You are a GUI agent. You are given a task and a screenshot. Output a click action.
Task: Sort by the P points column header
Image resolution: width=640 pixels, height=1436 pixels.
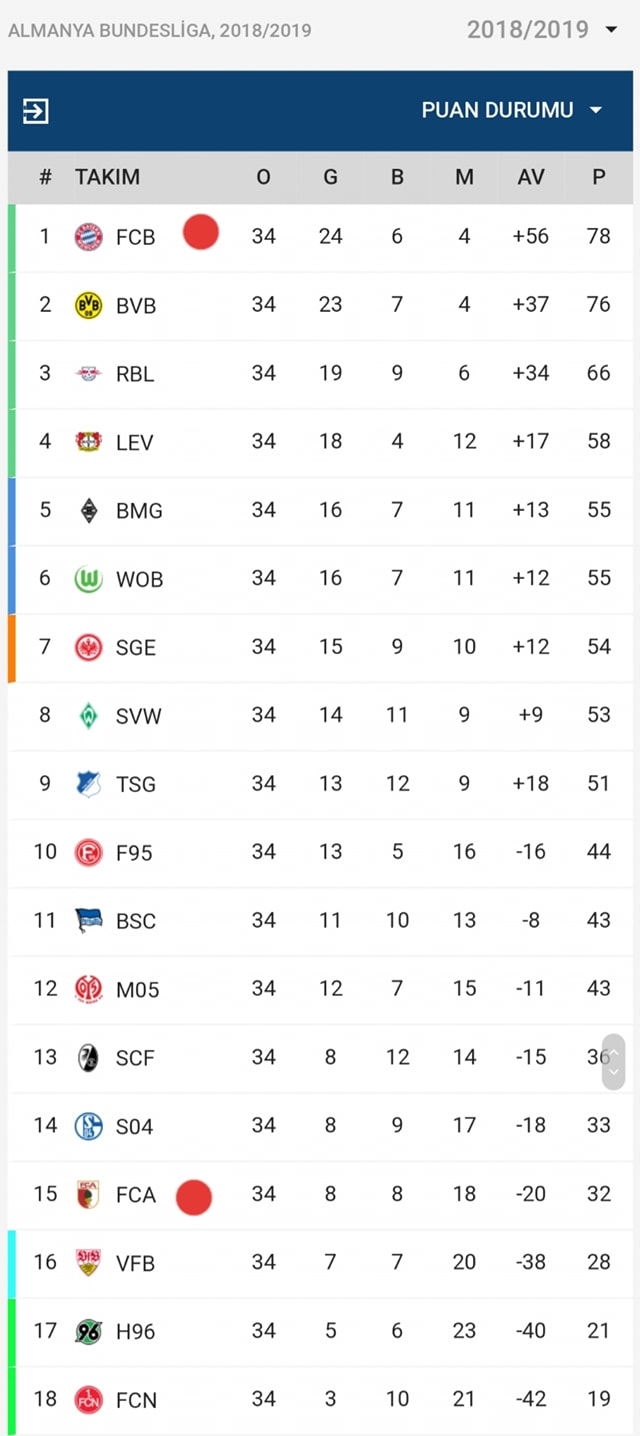pyautogui.click(x=598, y=177)
